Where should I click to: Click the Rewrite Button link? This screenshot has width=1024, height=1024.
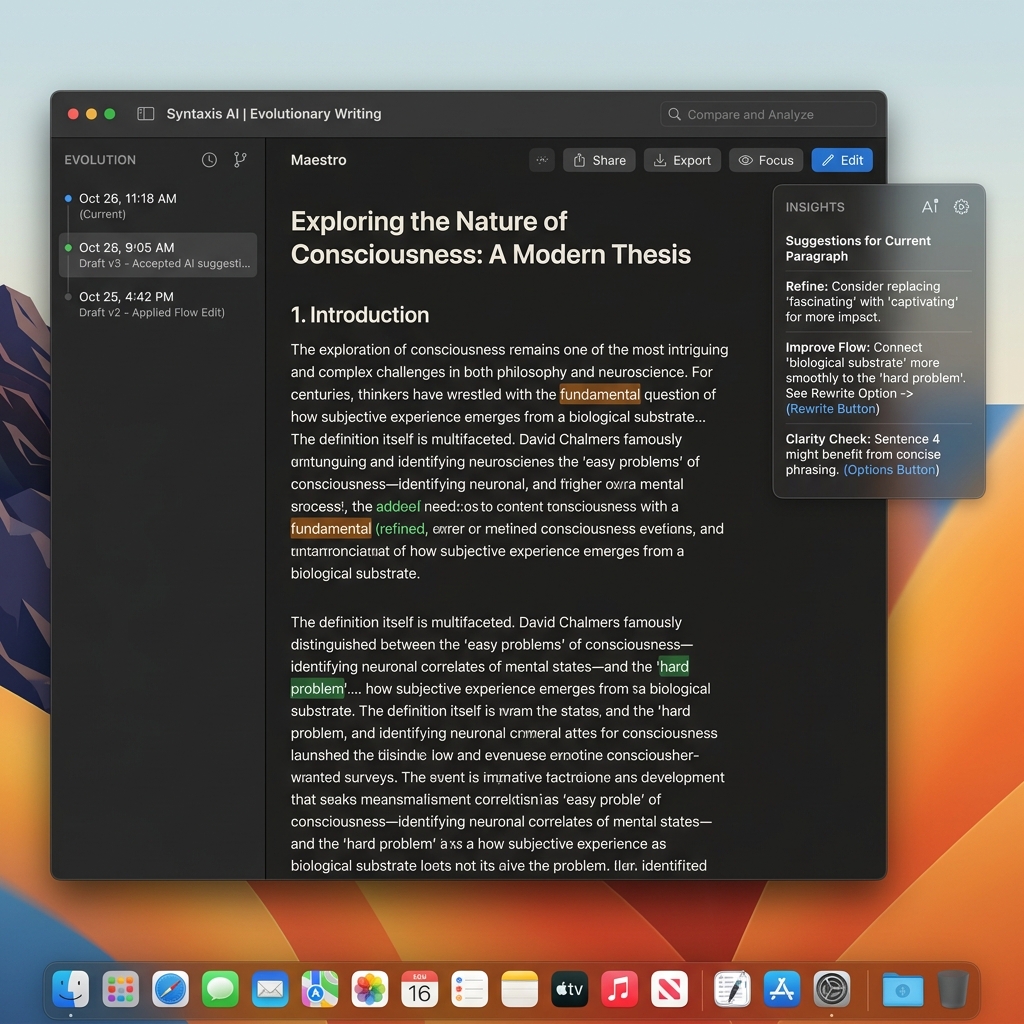click(833, 409)
